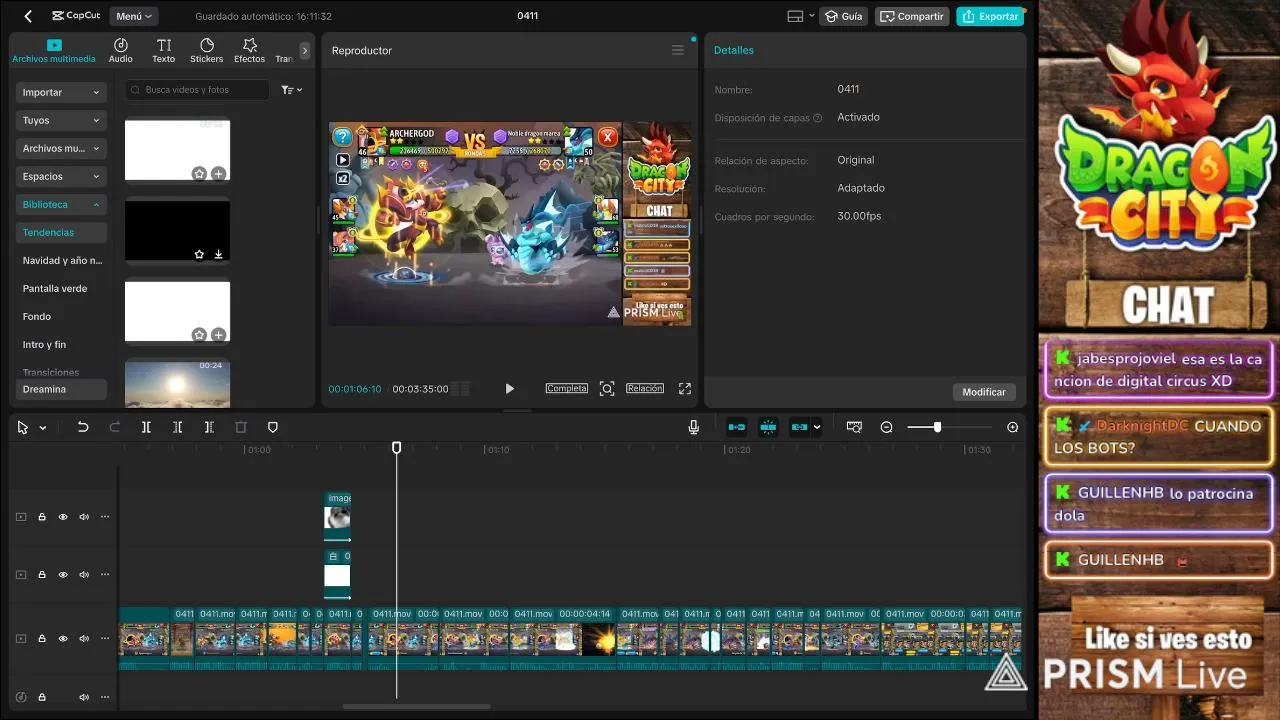Viewport: 1280px width, 720px height.
Task: Start a voiceover recording with the microphone
Action: coord(693,427)
